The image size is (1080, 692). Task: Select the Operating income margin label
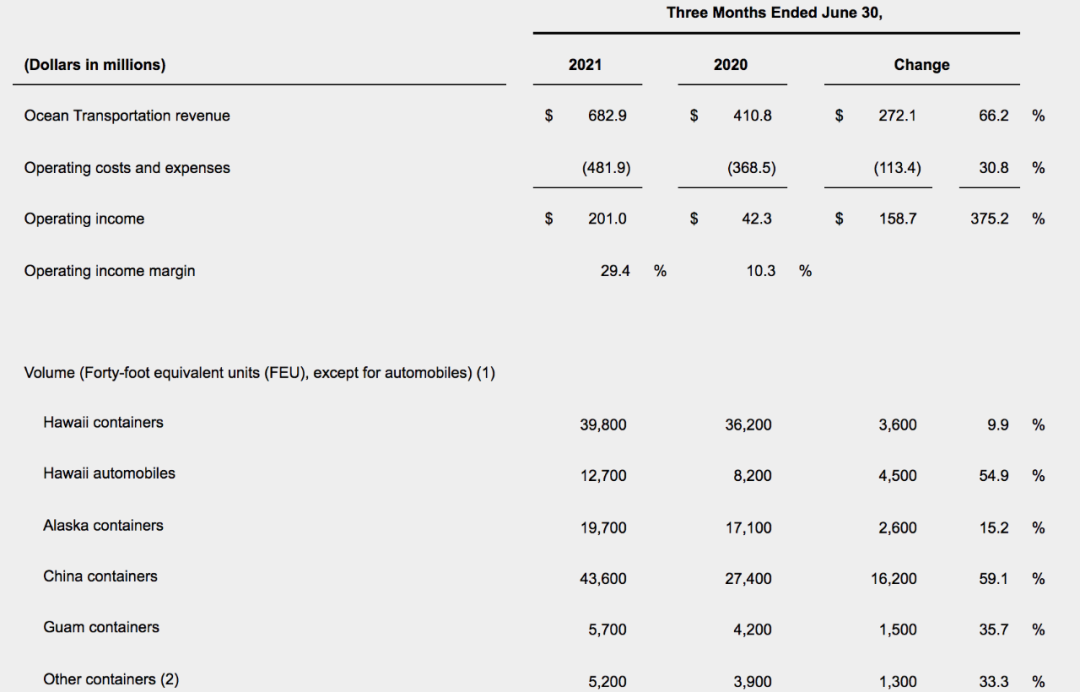[110, 271]
